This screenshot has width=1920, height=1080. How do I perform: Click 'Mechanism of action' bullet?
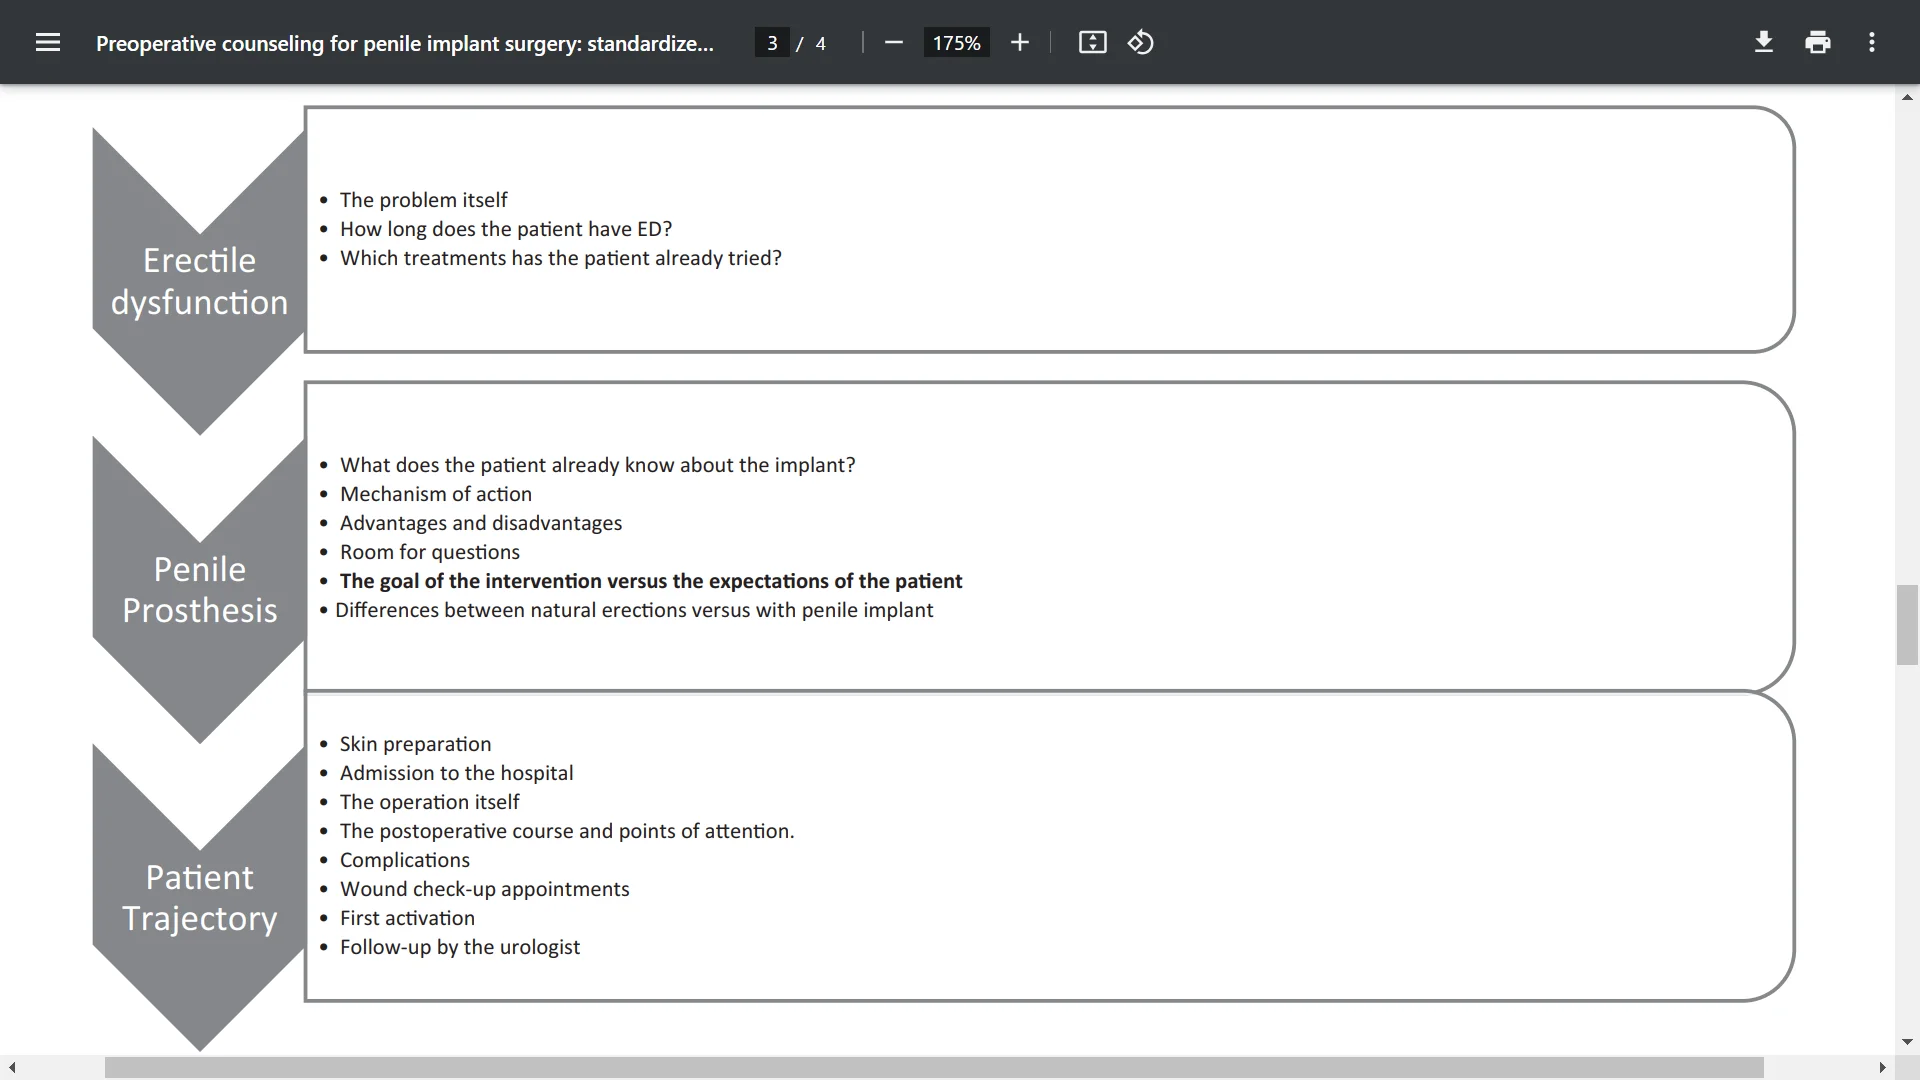[436, 494]
